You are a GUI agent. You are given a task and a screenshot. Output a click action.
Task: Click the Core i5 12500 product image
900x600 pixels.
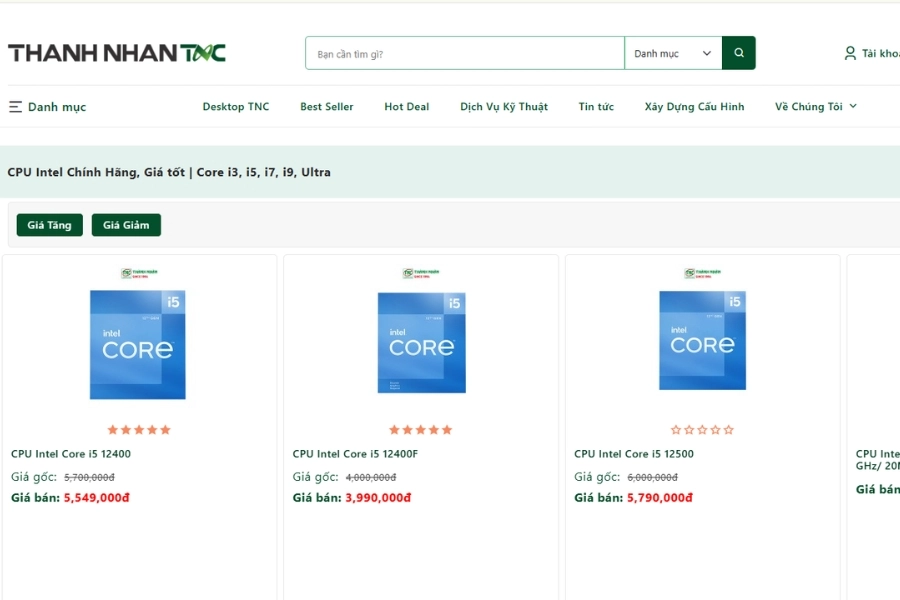pyautogui.click(x=703, y=340)
